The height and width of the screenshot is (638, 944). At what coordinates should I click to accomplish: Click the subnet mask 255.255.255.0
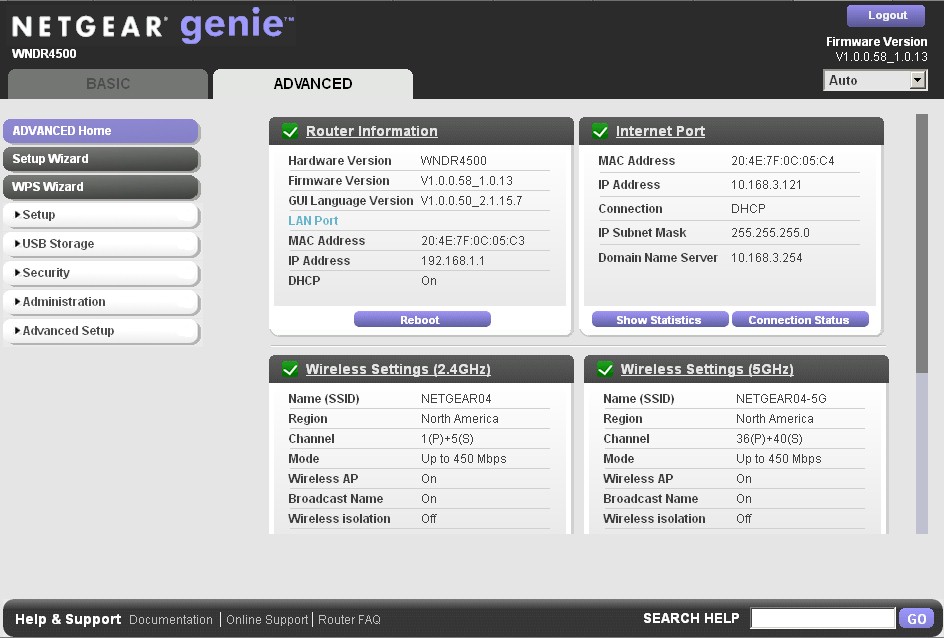point(770,233)
